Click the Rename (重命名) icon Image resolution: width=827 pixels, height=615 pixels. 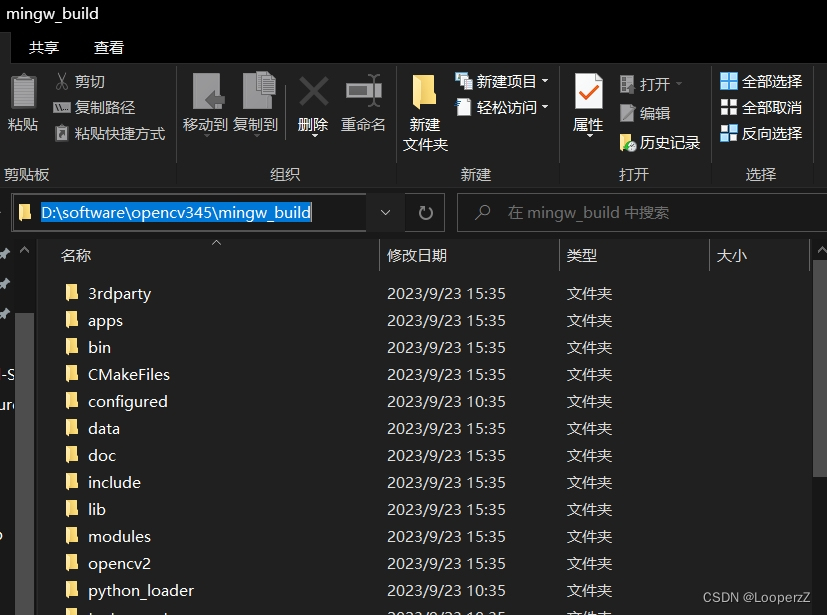pyautogui.click(x=363, y=92)
